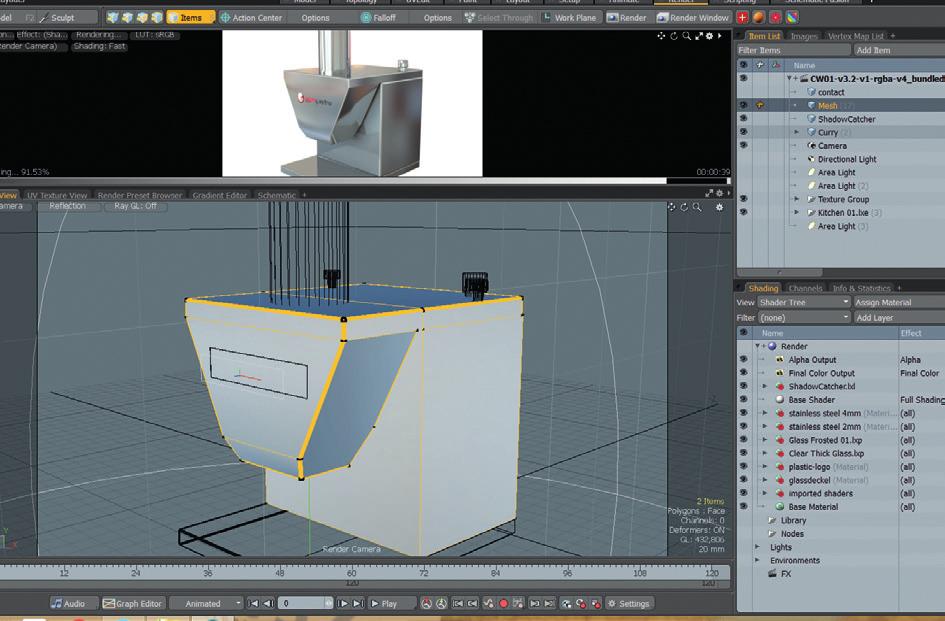945x621 pixels.
Task: Open the Animated dropdown
Action: [206, 603]
